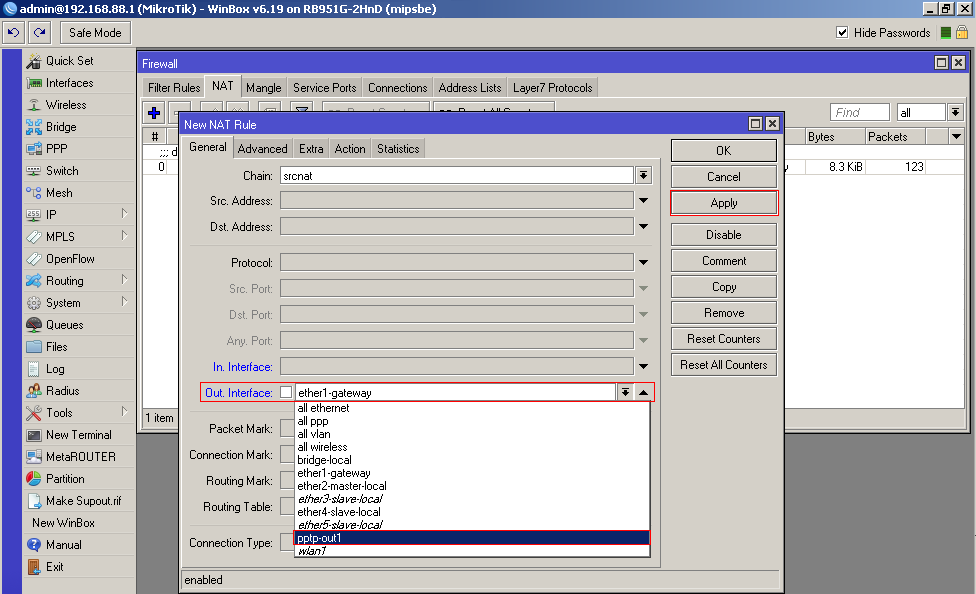This screenshot has height=594, width=976.
Task: Tick the Out. Interface invert checkbox
Action: (x=286, y=392)
